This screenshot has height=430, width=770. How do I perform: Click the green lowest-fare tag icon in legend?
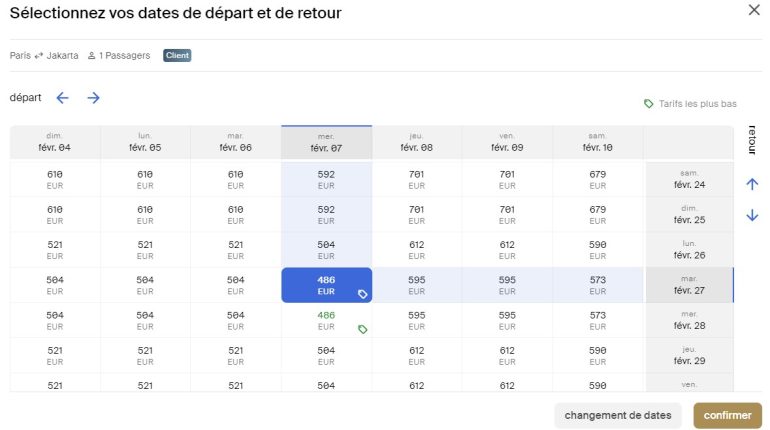pyautogui.click(x=648, y=104)
